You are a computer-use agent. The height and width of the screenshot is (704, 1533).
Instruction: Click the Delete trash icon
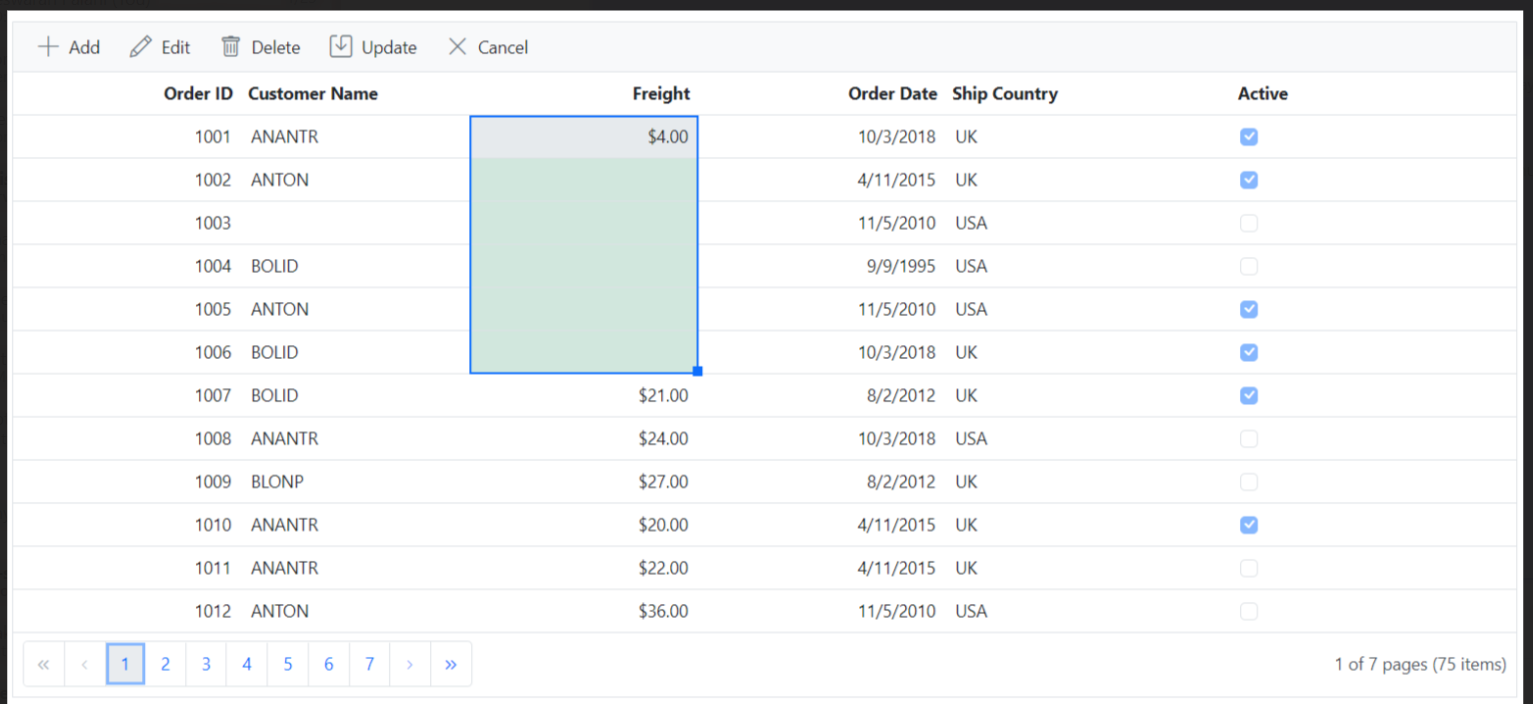point(231,47)
